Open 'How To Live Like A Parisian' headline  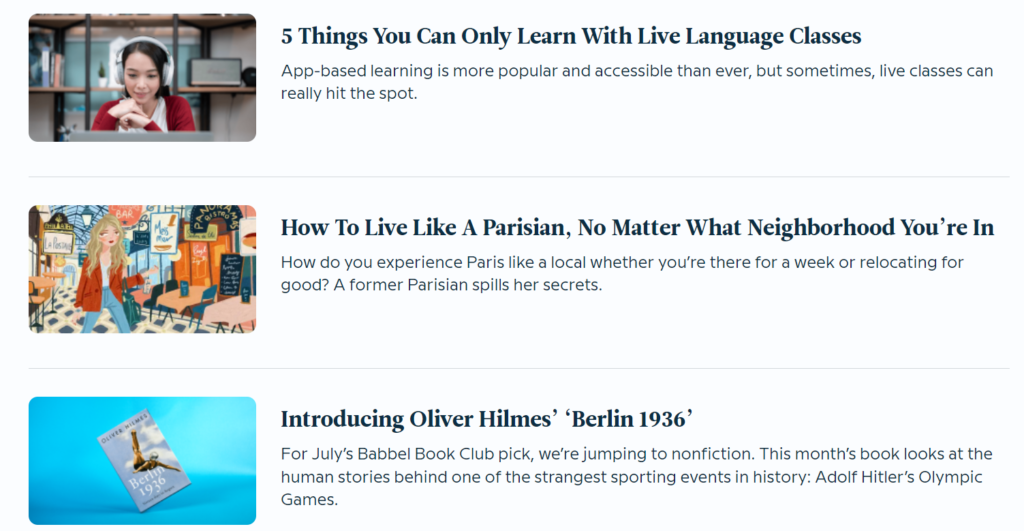tap(637, 227)
